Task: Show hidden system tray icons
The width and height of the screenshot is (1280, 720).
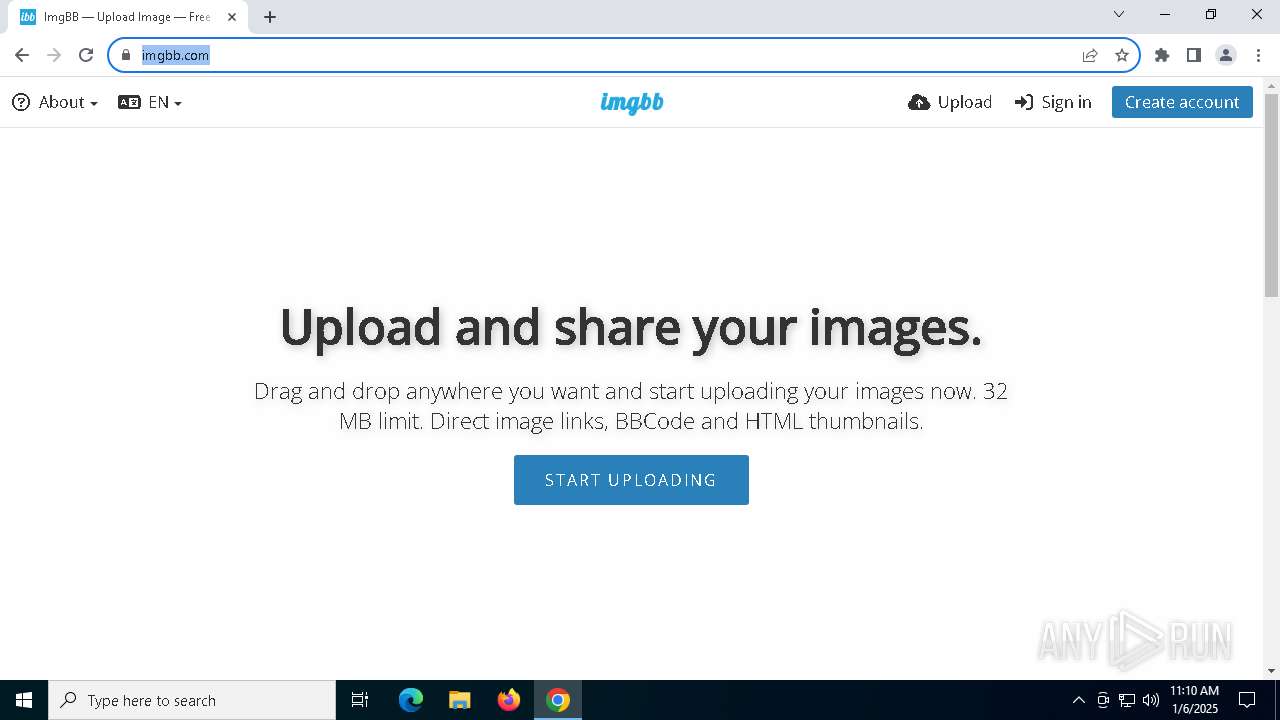Action: pos(1078,700)
